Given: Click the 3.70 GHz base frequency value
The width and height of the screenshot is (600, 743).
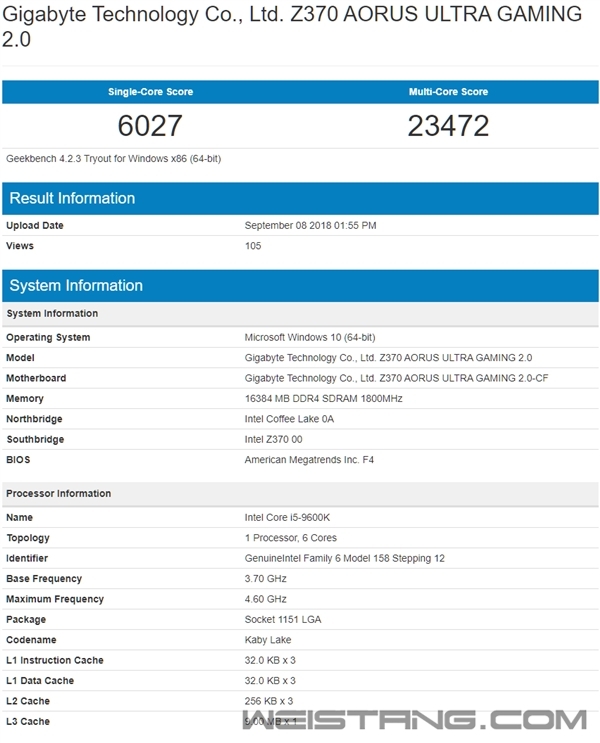Looking at the screenshot, I should [x=265, y=579].
